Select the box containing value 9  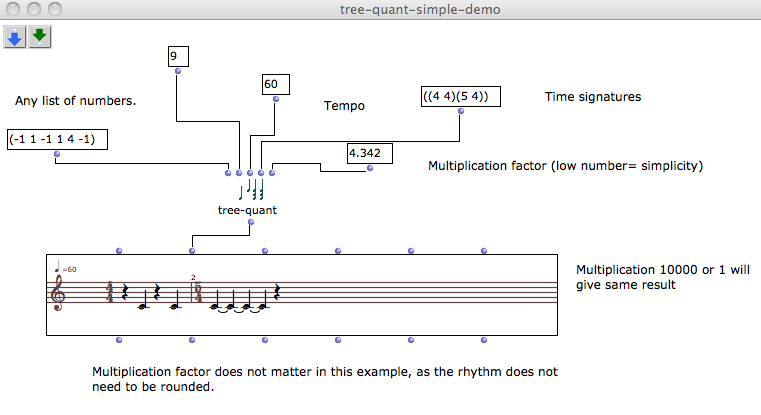(178, 57)
